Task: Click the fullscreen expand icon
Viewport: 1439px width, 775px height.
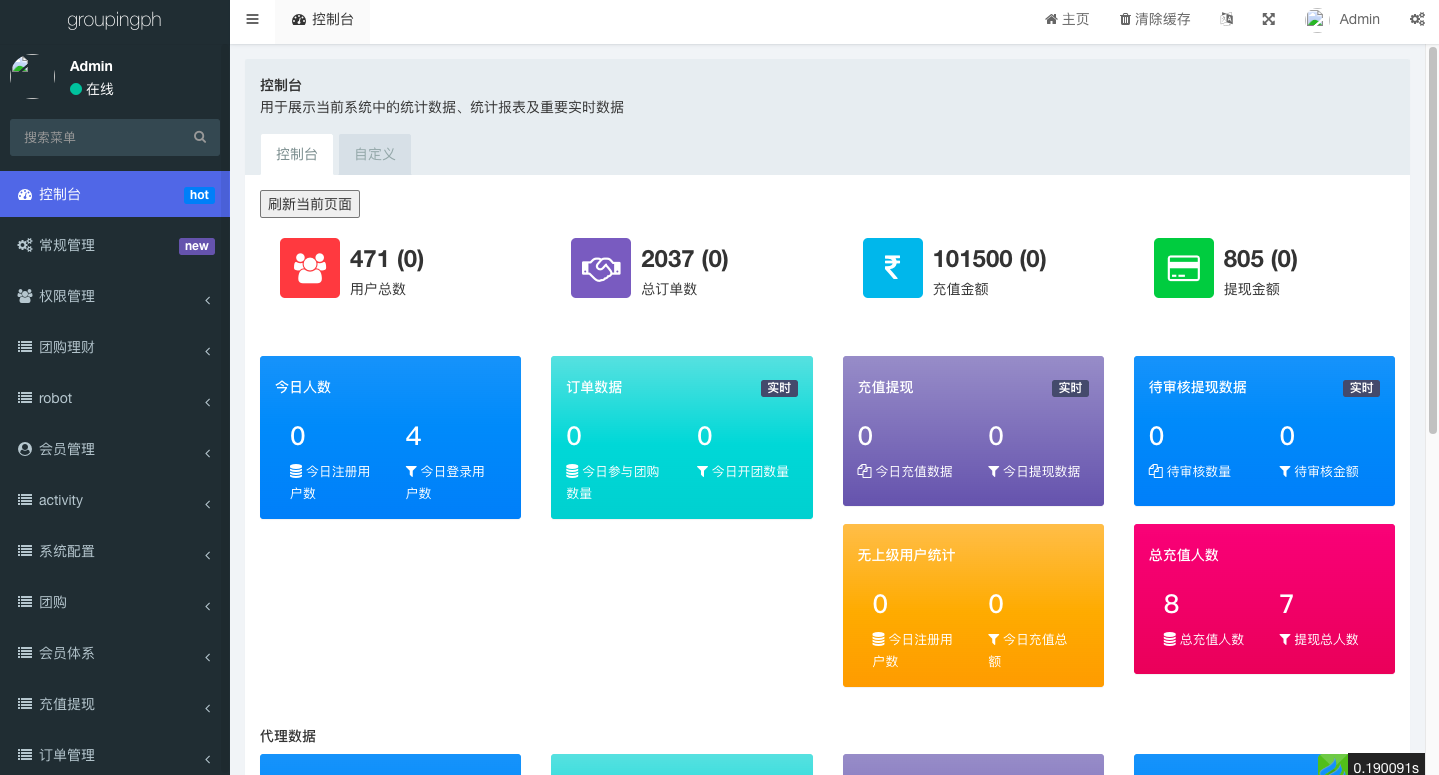Action: pos(1268,20)
